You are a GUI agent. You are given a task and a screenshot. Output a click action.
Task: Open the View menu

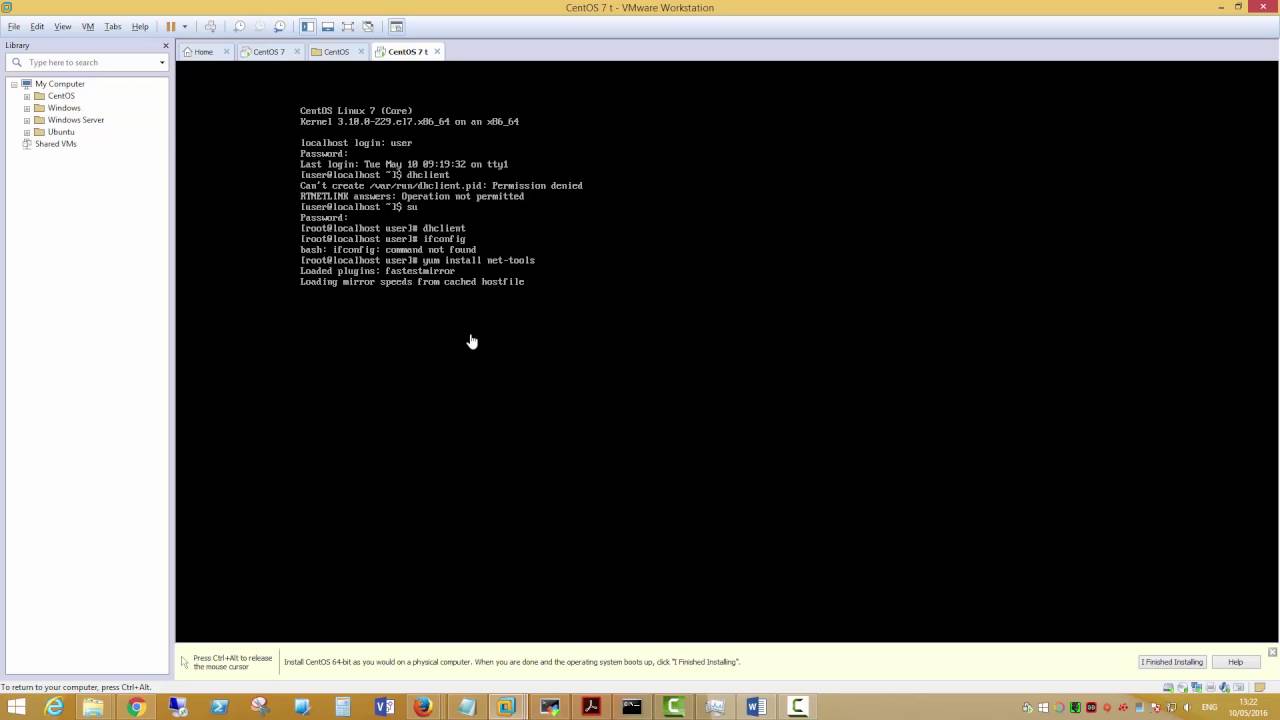62,27
